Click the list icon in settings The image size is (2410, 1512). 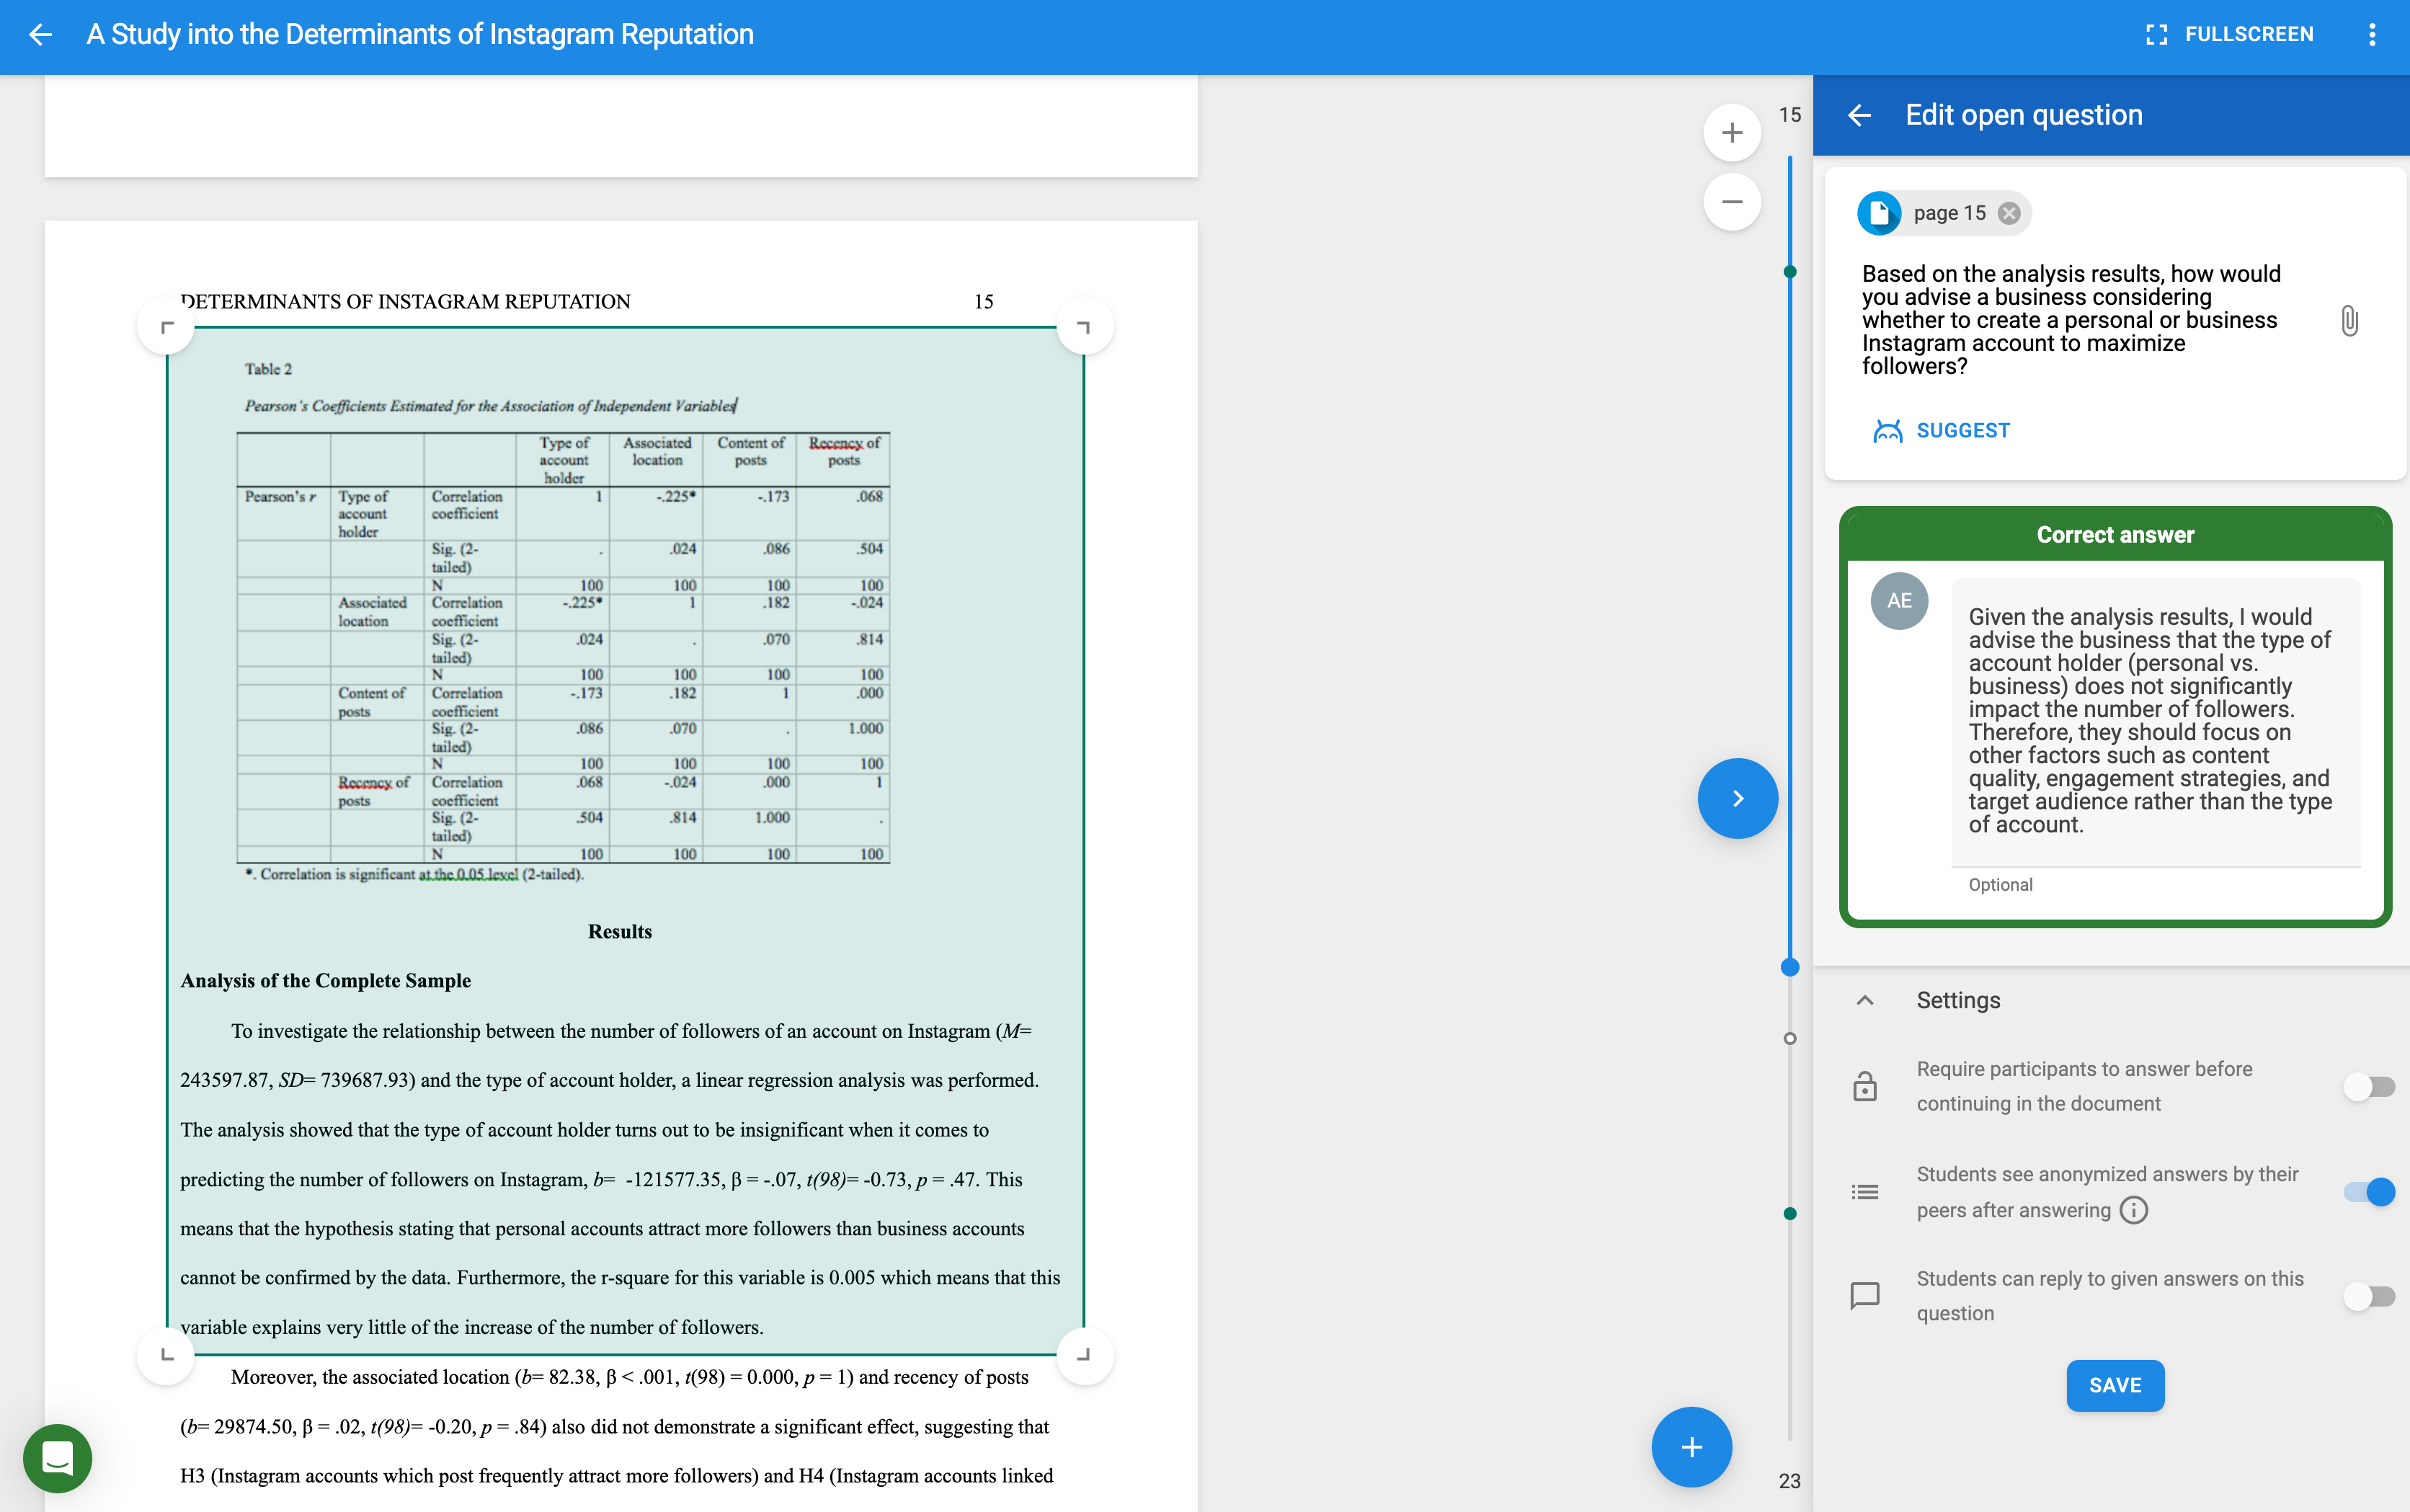[1865, 1192]
